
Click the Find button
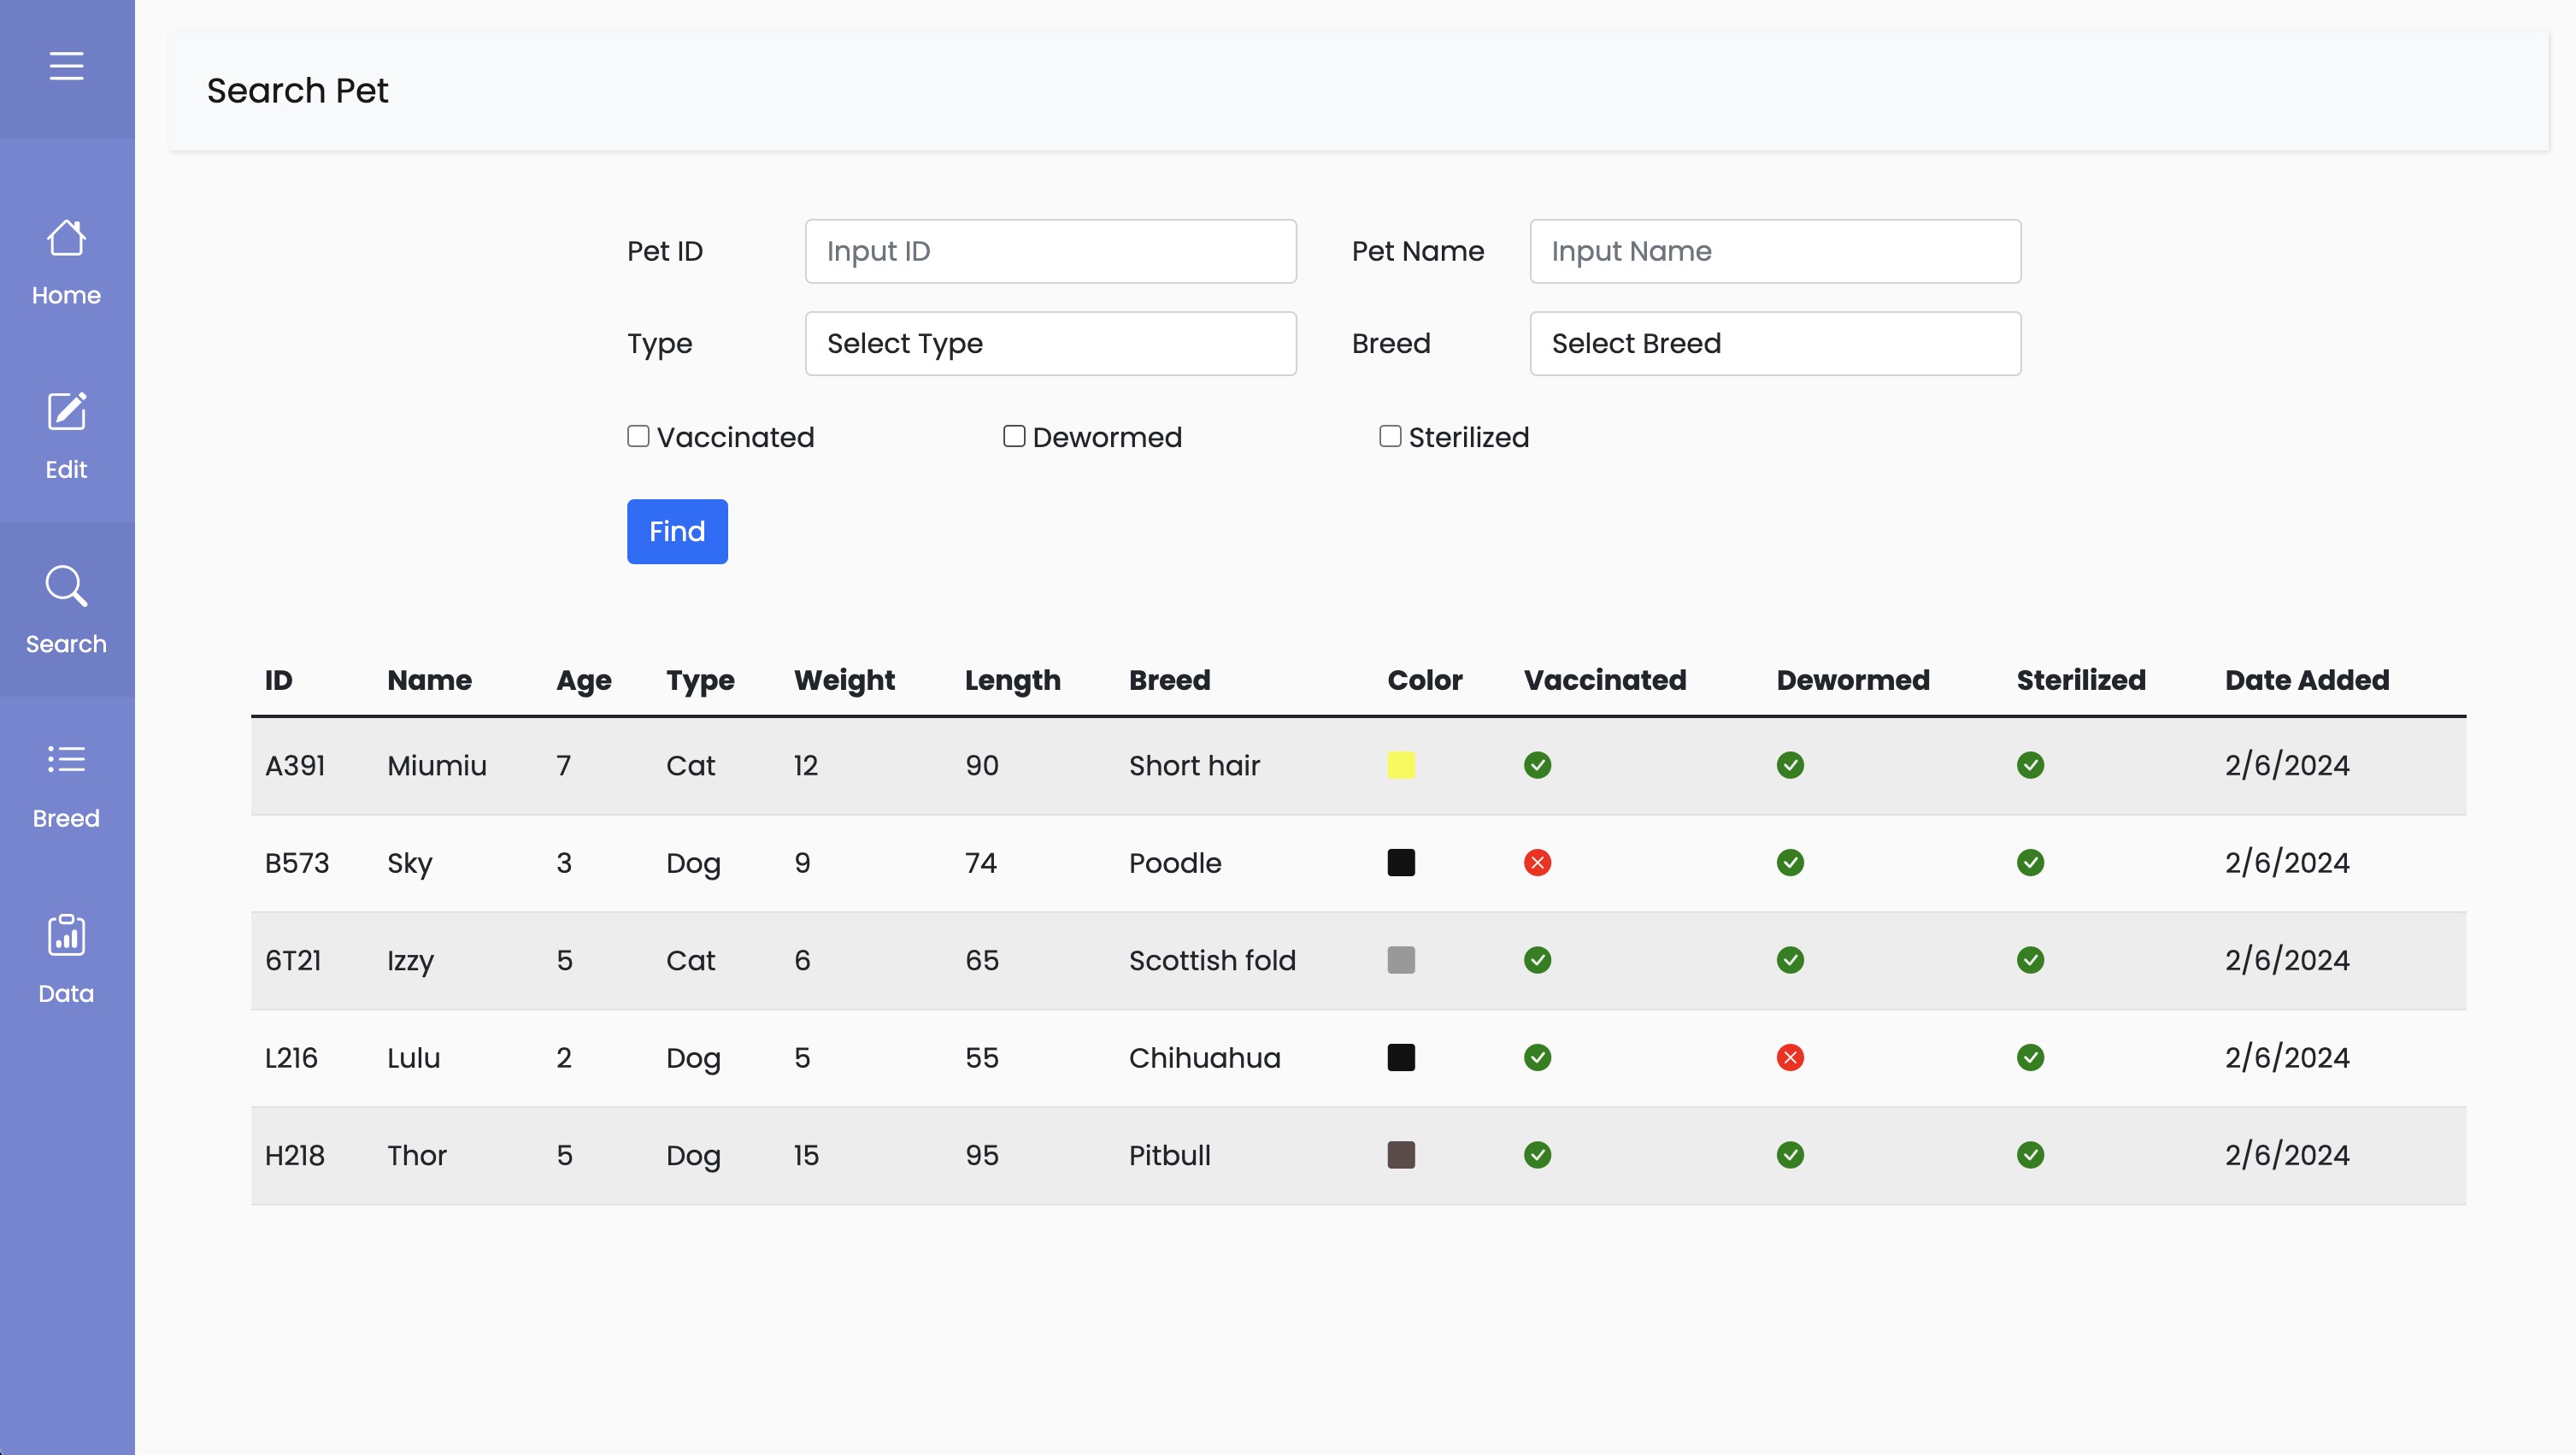coord(677,531)
